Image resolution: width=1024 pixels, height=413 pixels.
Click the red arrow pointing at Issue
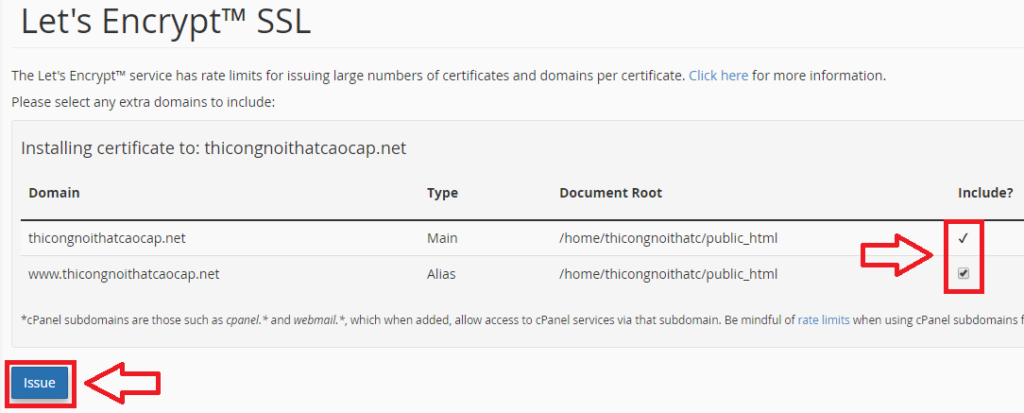point(122,383)
